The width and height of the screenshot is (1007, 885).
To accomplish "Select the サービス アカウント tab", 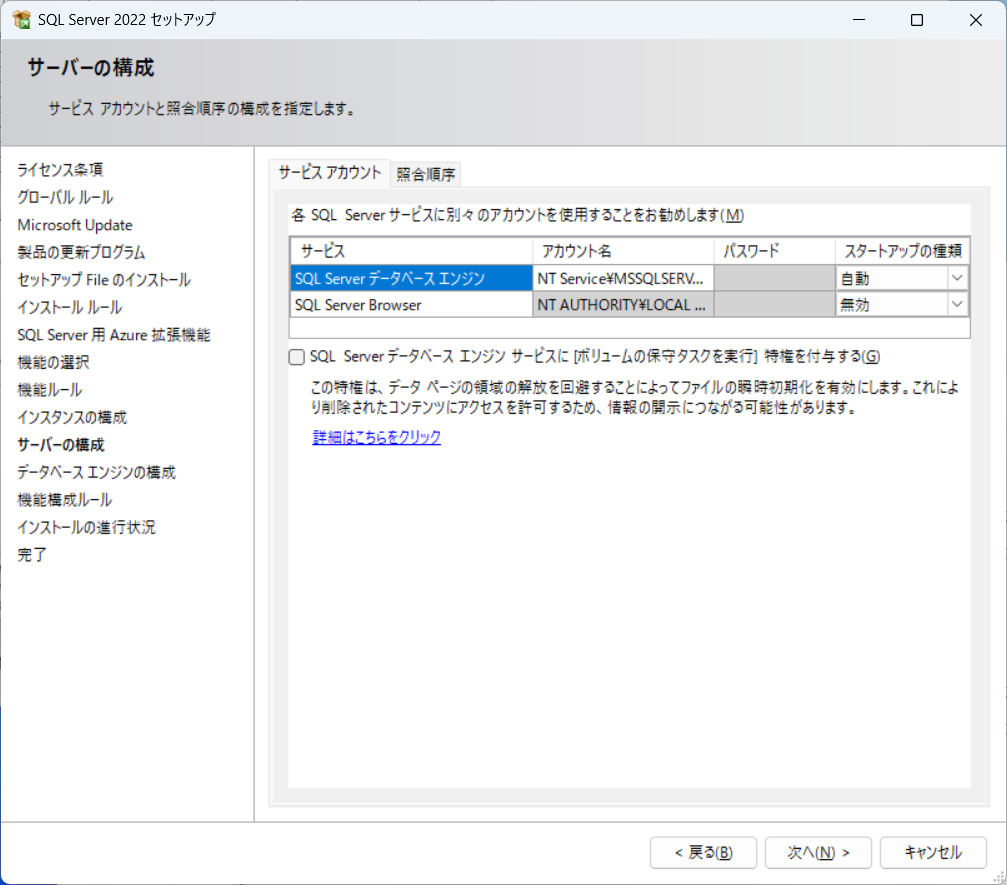I will pyautogui.click(x=330, y=172).
